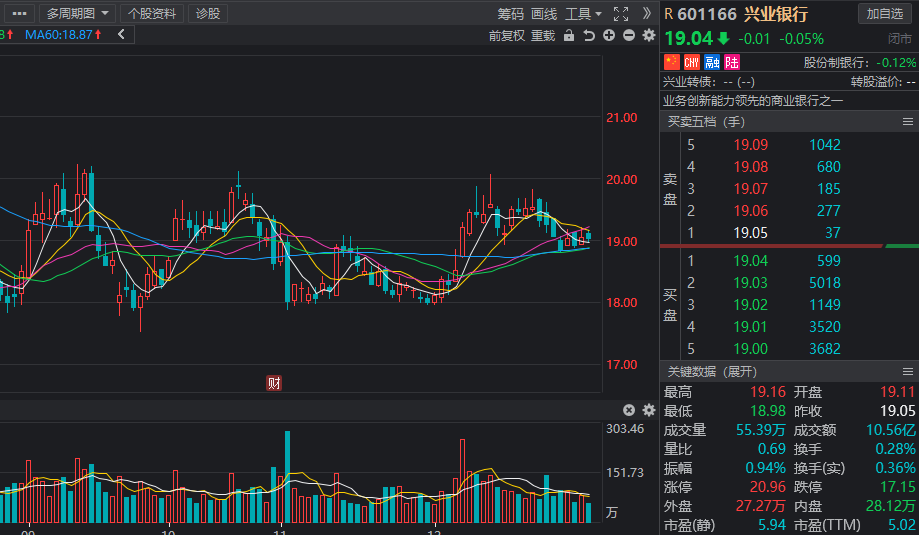Expand the 工具 dropdown menu
919x535 pixels.
coord(583,13)
